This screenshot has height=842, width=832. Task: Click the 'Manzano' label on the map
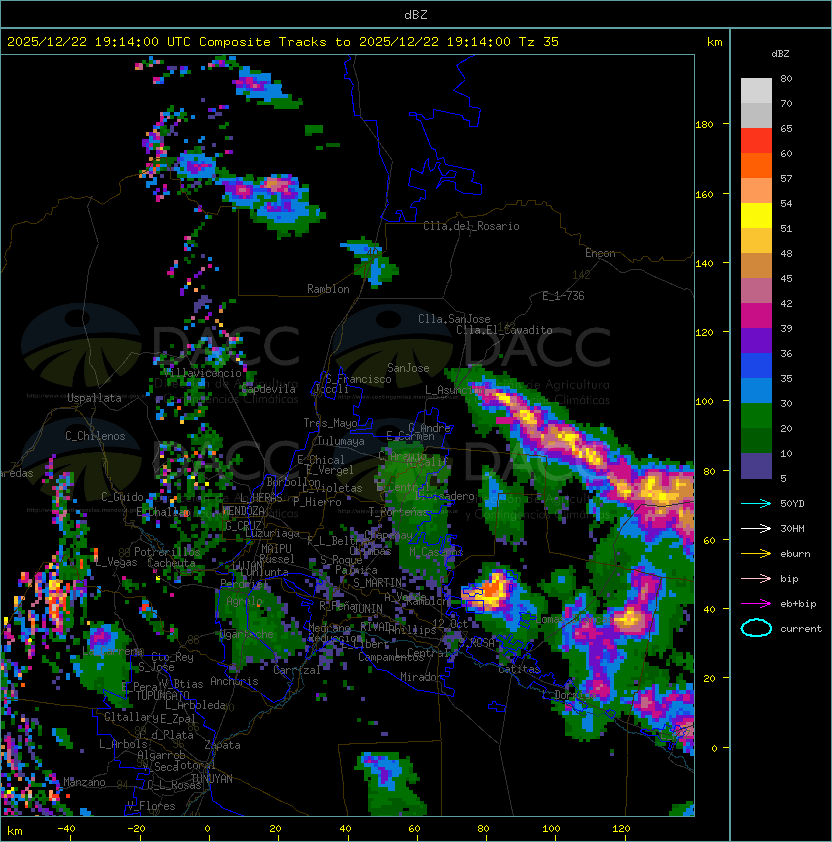pyautogui.click(x=84, y=782)
